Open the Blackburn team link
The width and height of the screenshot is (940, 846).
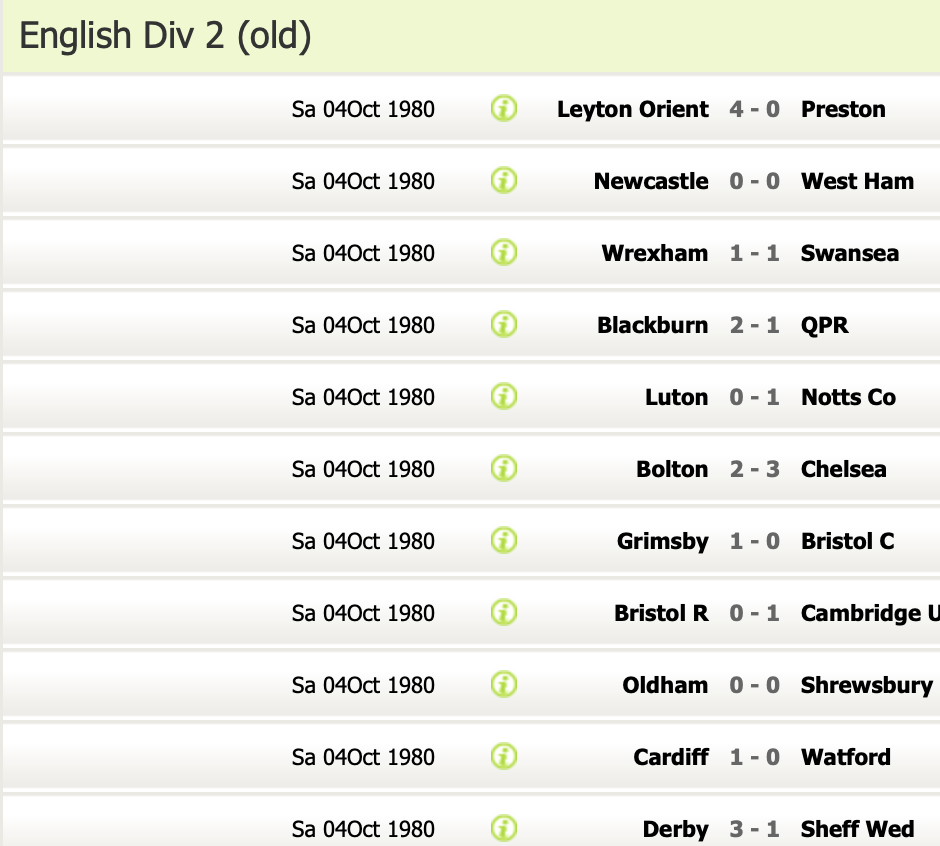(652, 325)
